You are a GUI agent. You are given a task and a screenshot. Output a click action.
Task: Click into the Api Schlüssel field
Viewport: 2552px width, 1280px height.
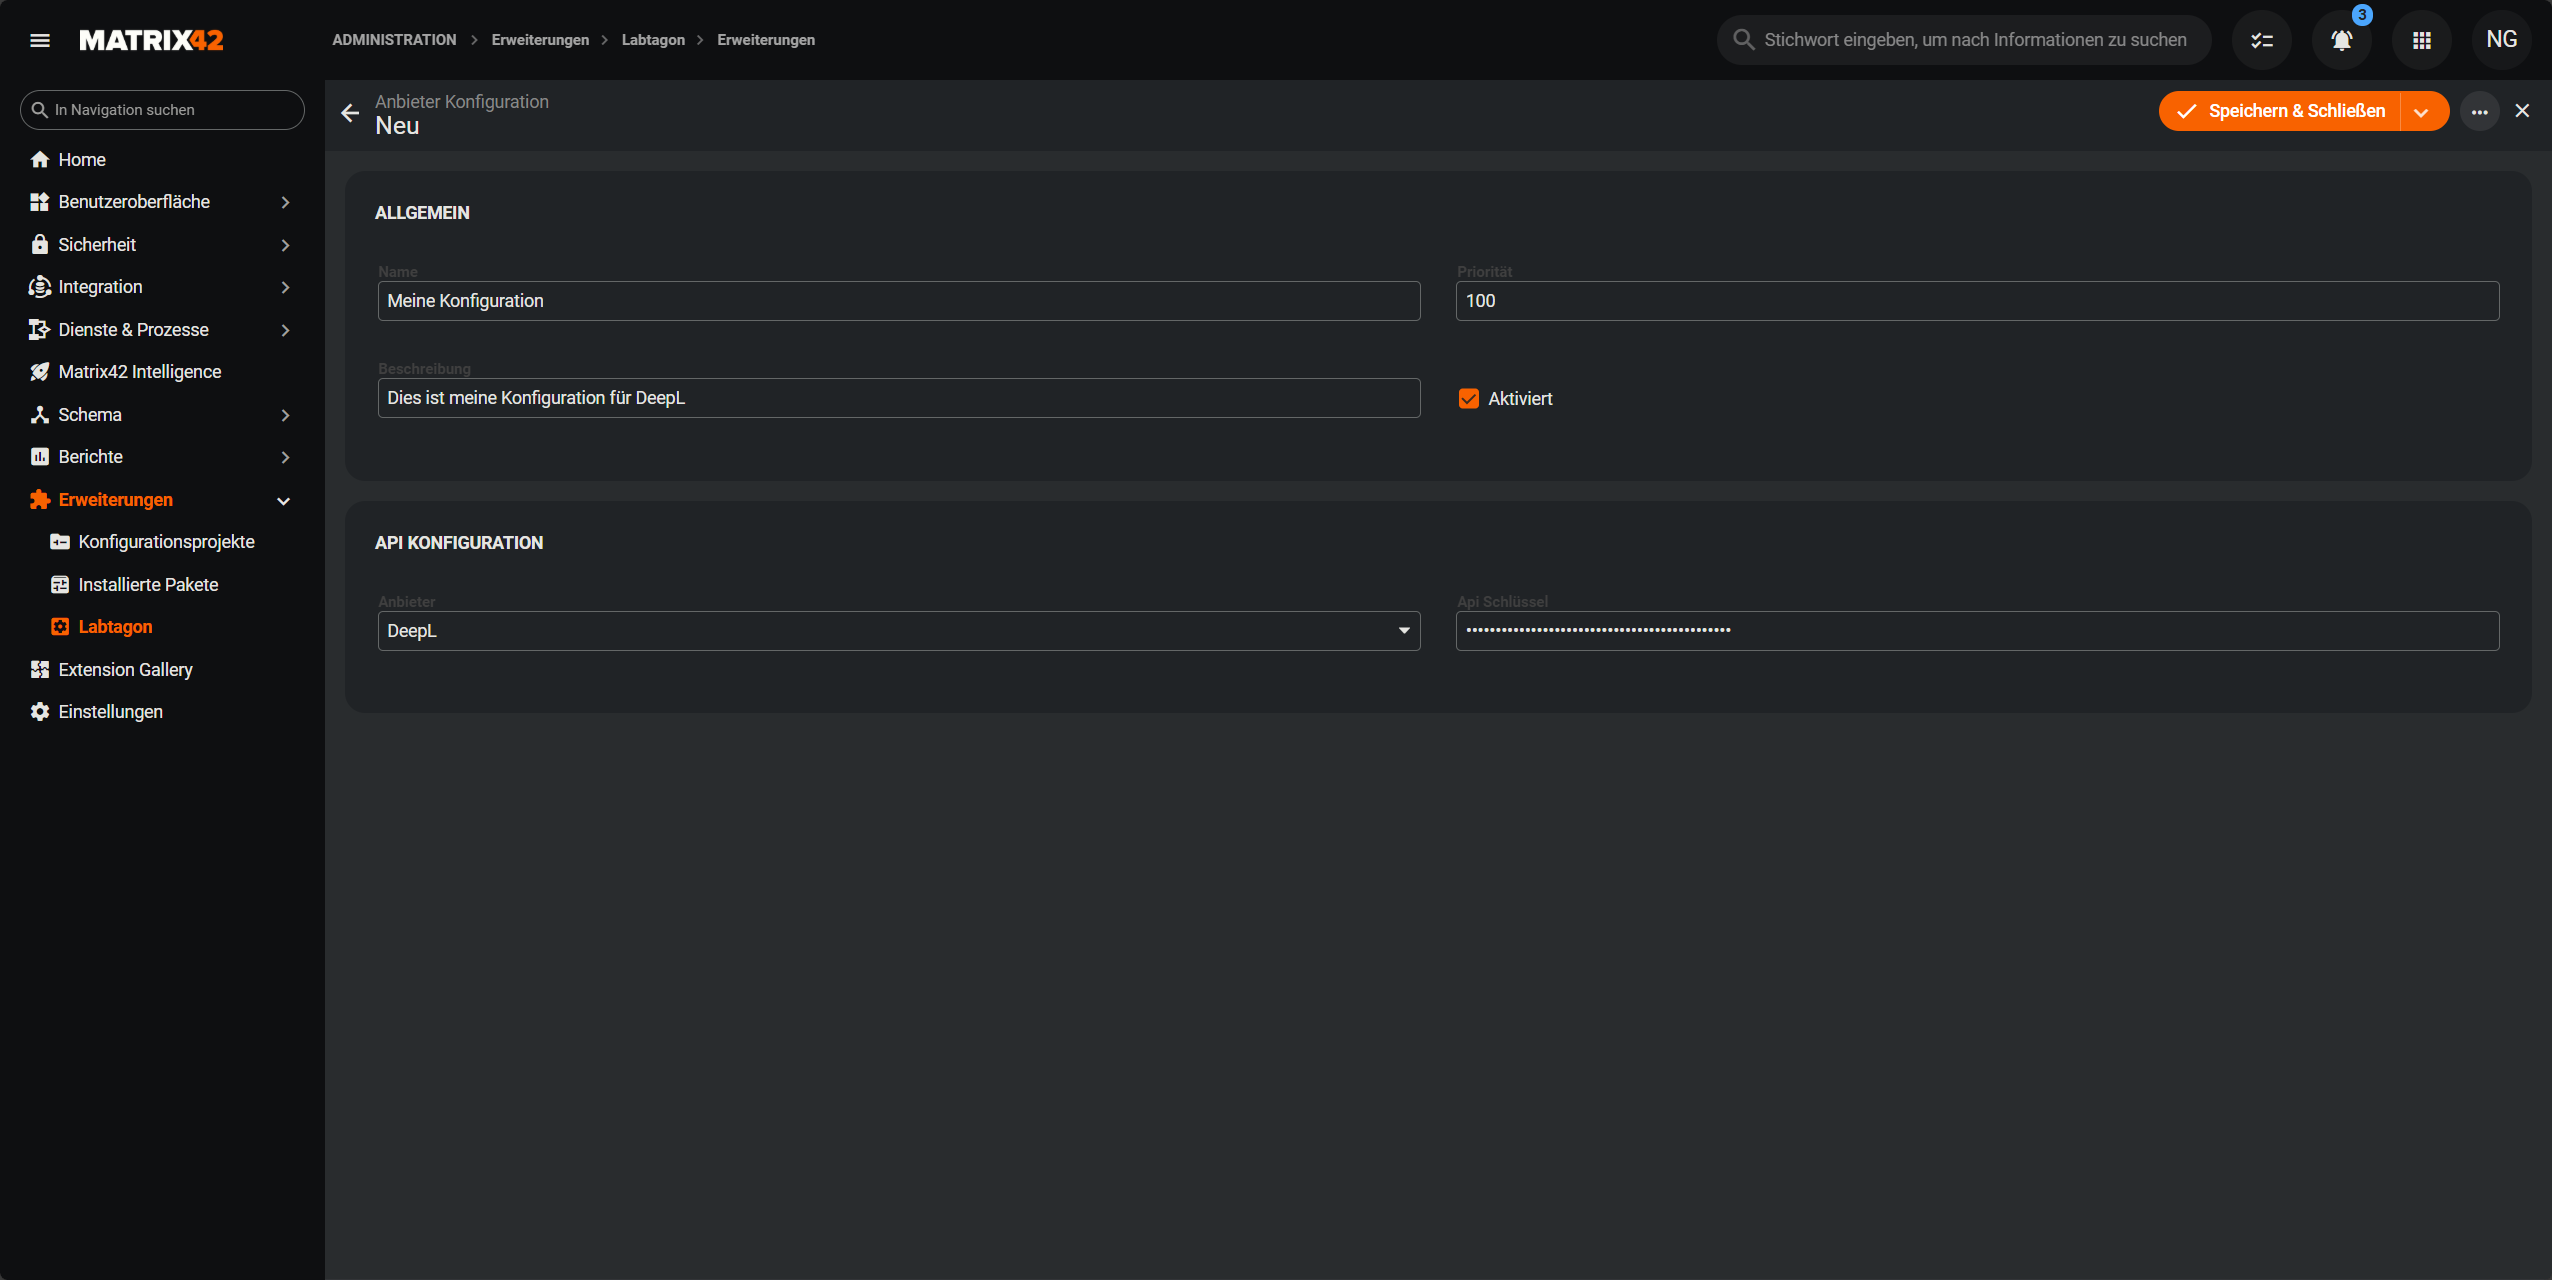(x=1976, y=631)
